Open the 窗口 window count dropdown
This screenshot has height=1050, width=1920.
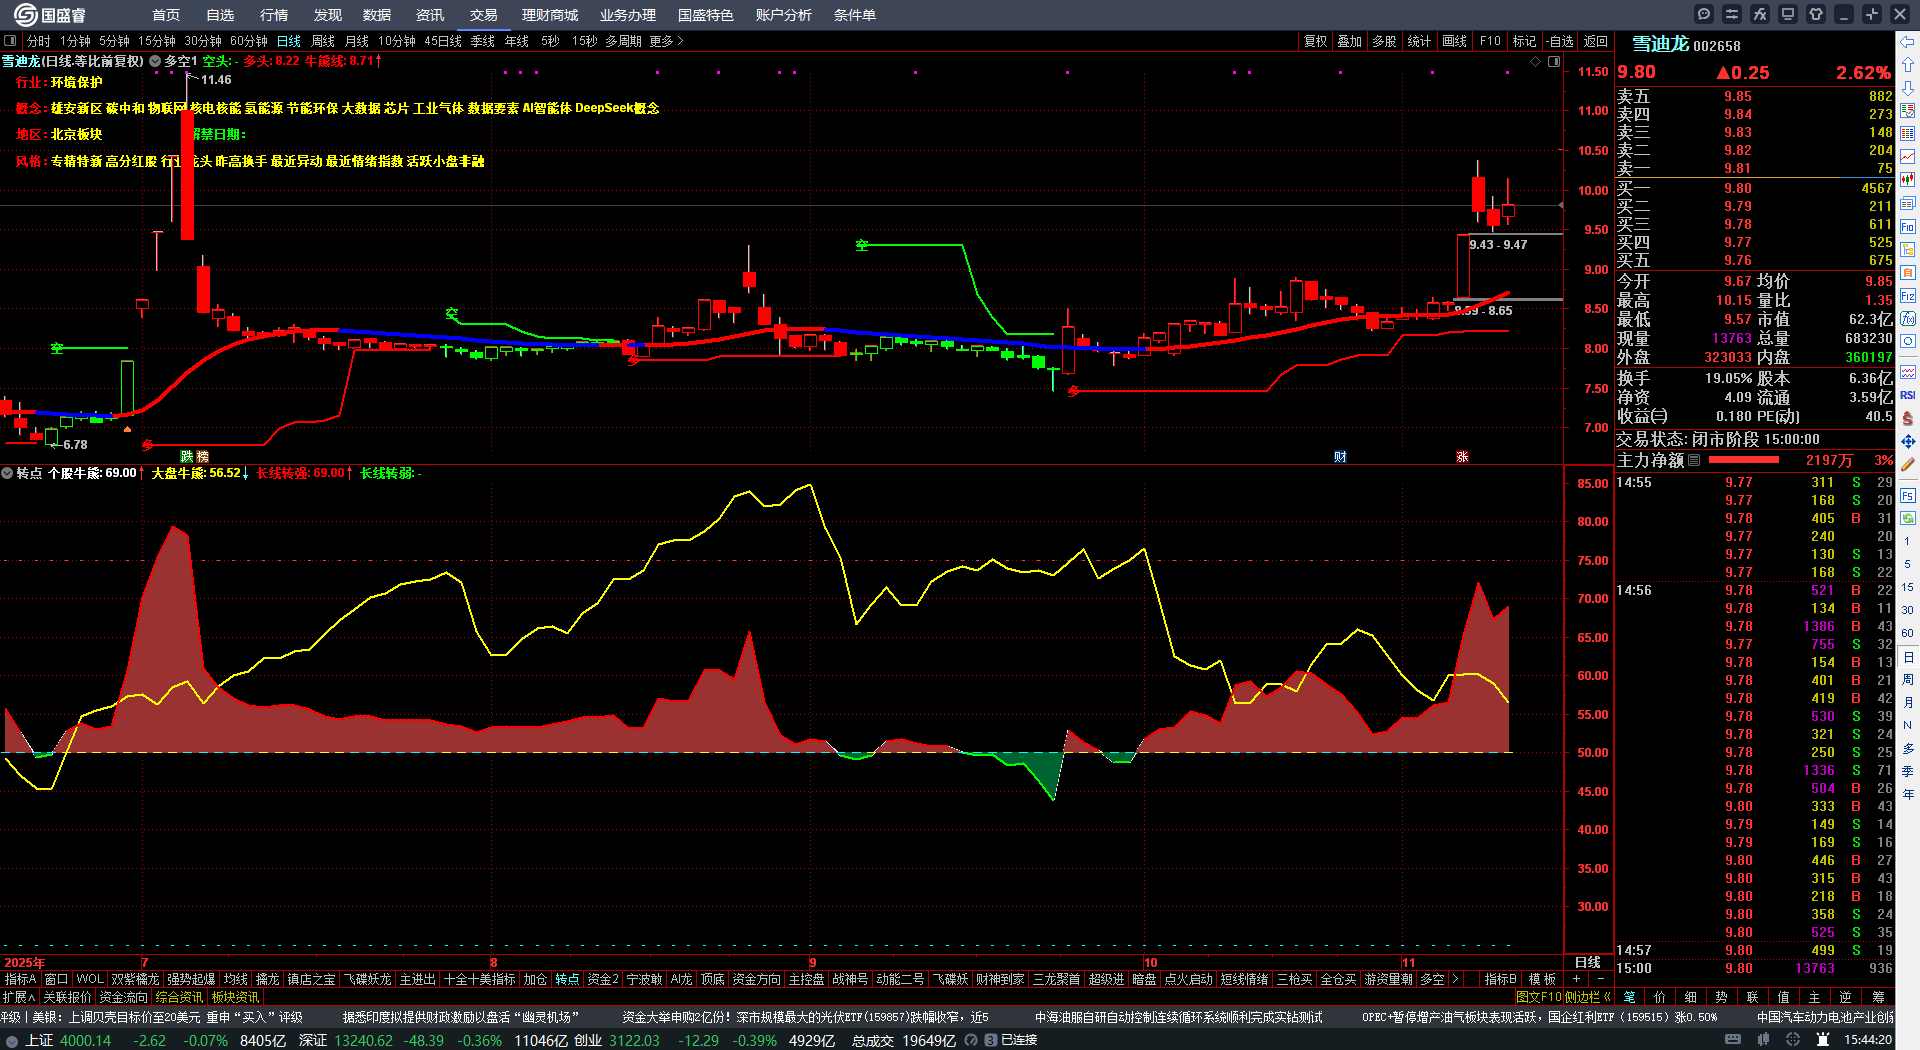[x=56, y=979]
